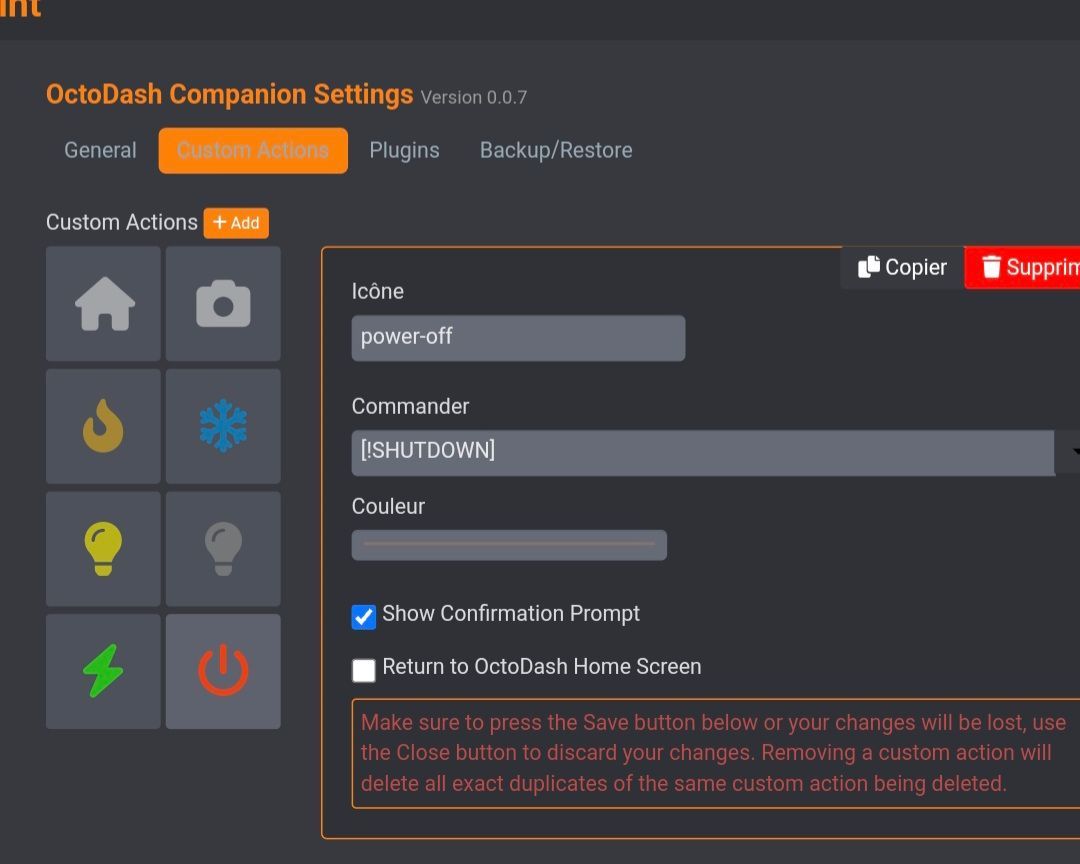
Task: Select the flame icon custom action
Action: pos(103,426)
